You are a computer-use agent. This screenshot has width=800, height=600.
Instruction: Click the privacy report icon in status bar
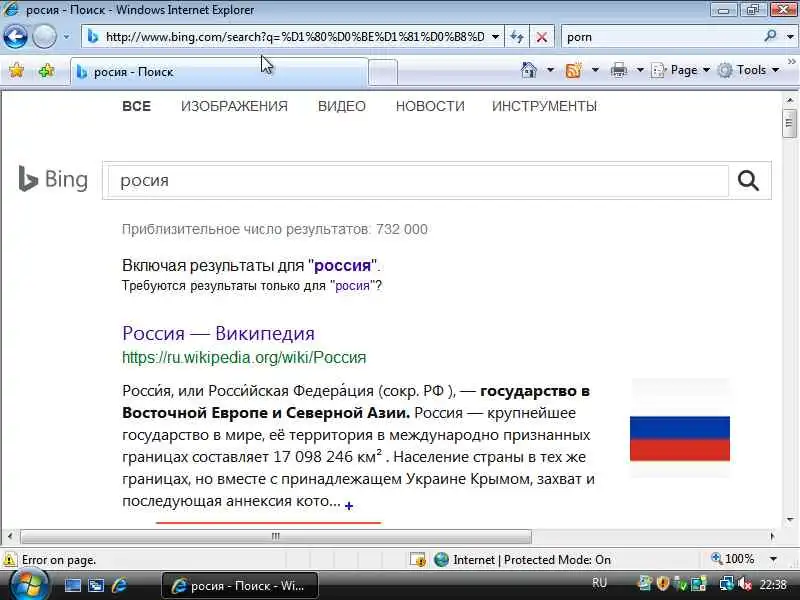[417, 560]
